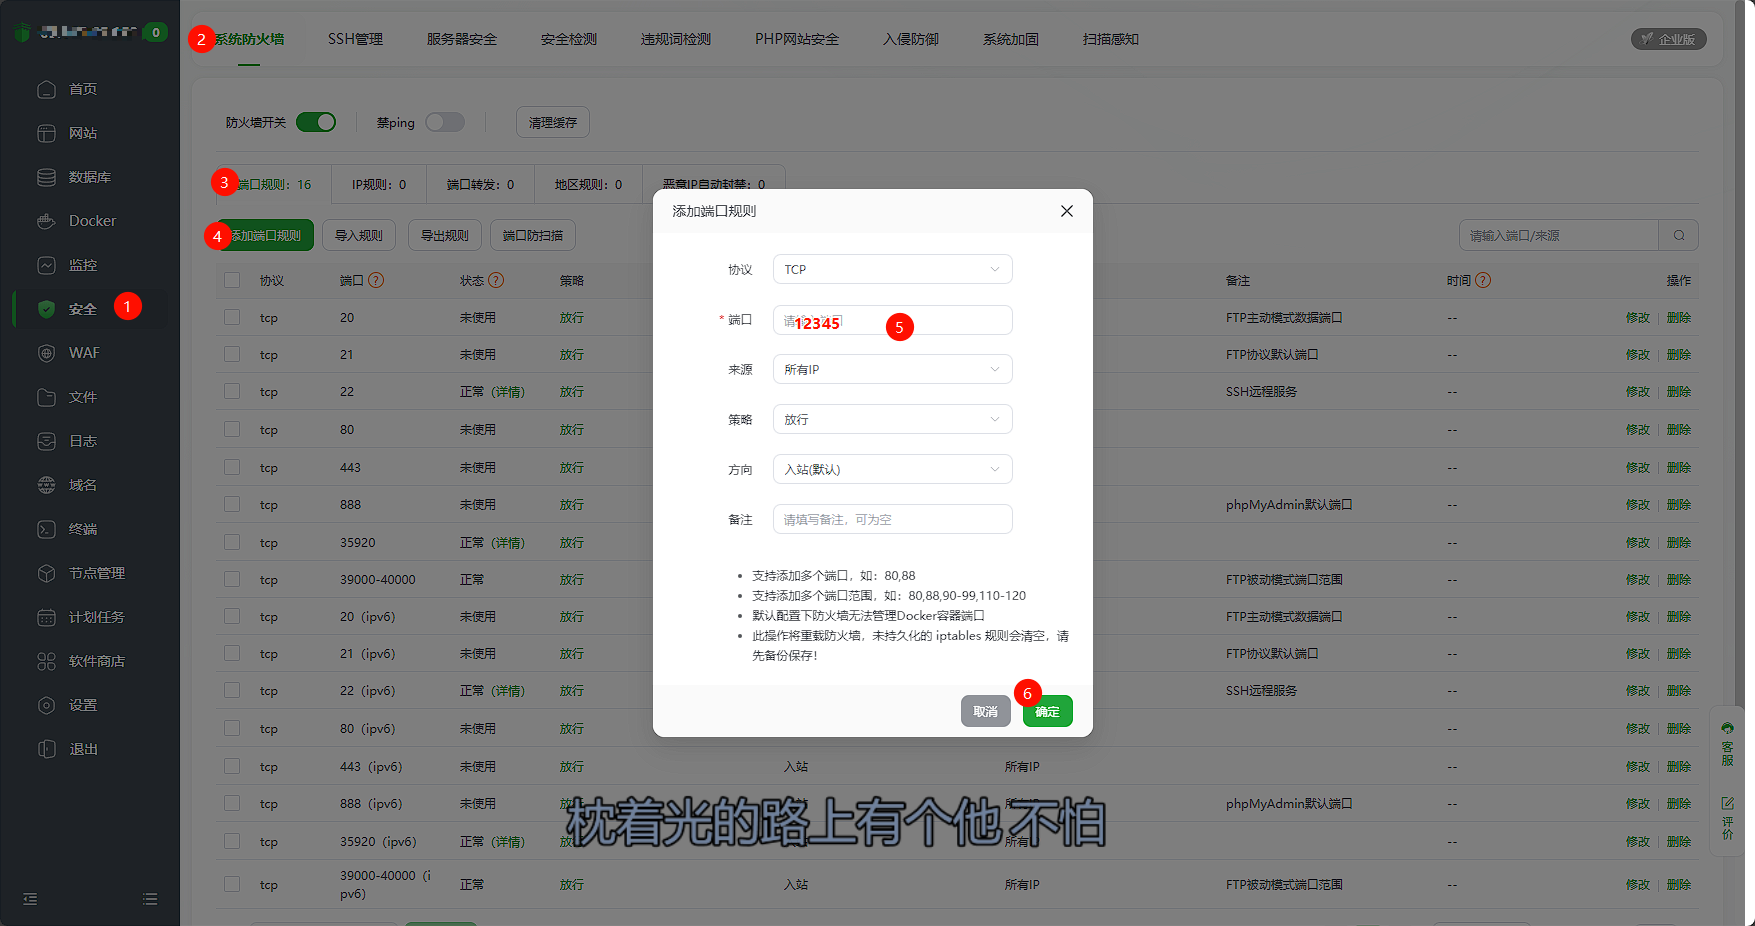This screenshot has width=1755, height=926.
Task: Close the 添加端口规则 dialog
Action: point(1066,211)
